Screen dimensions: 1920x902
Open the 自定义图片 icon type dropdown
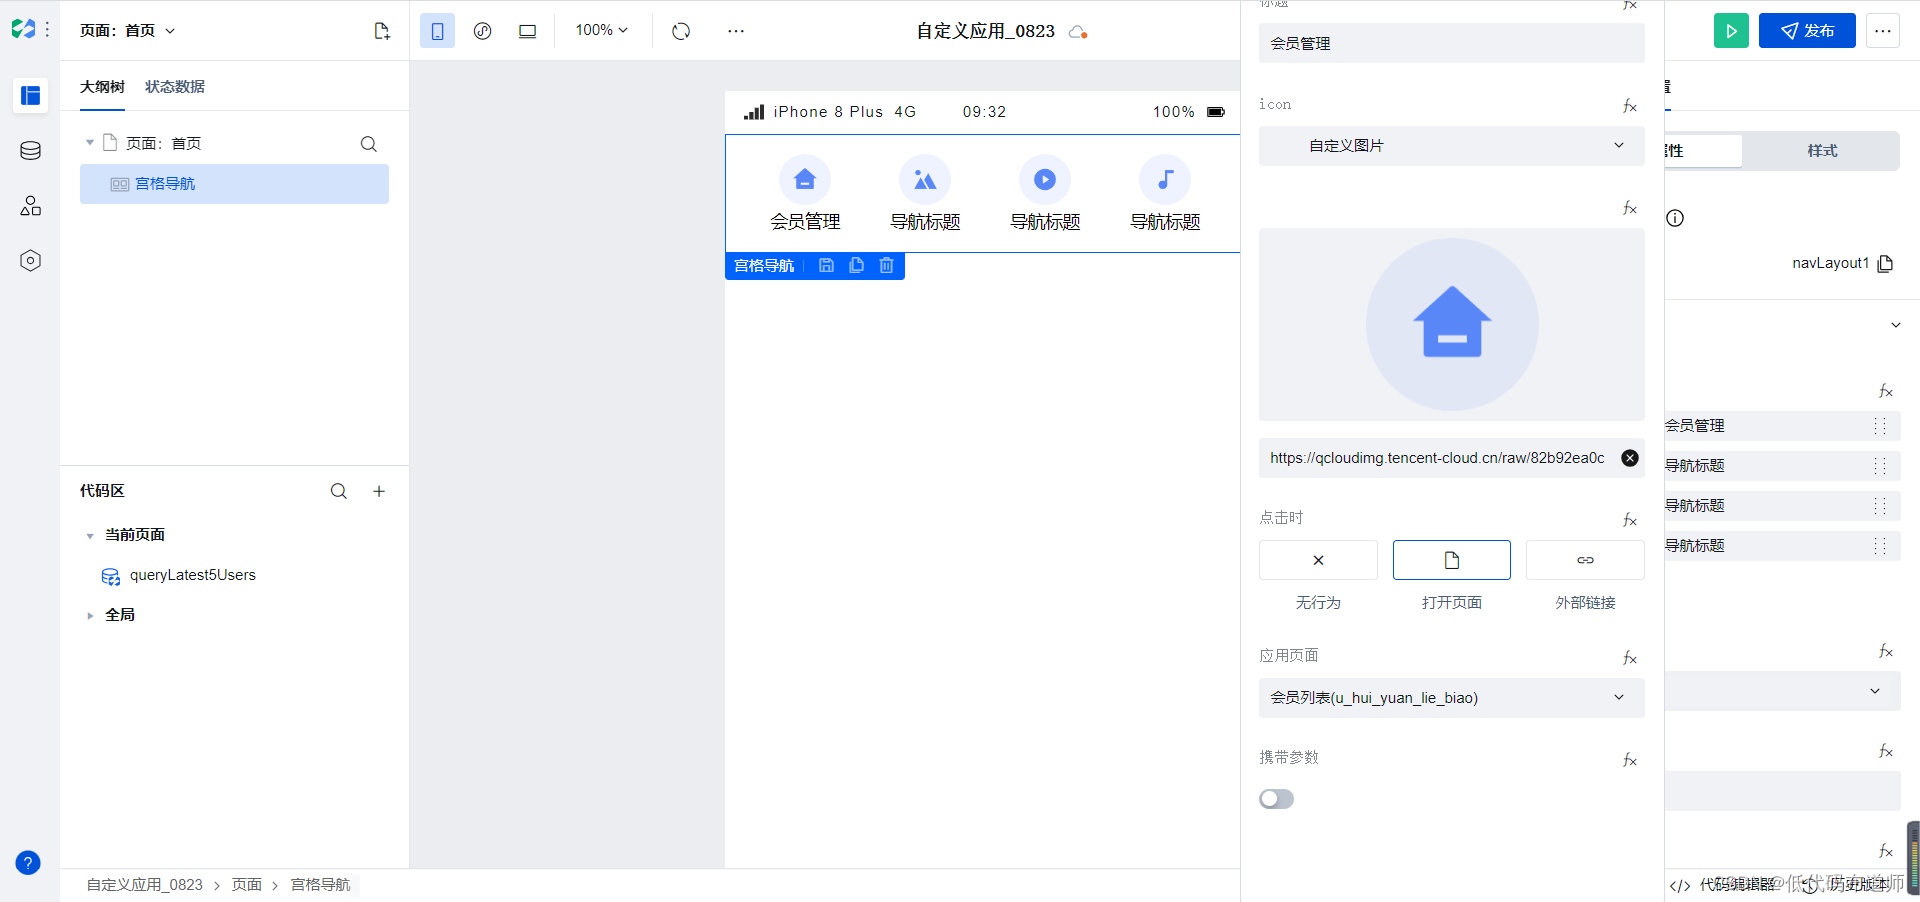coord(1452,146)
